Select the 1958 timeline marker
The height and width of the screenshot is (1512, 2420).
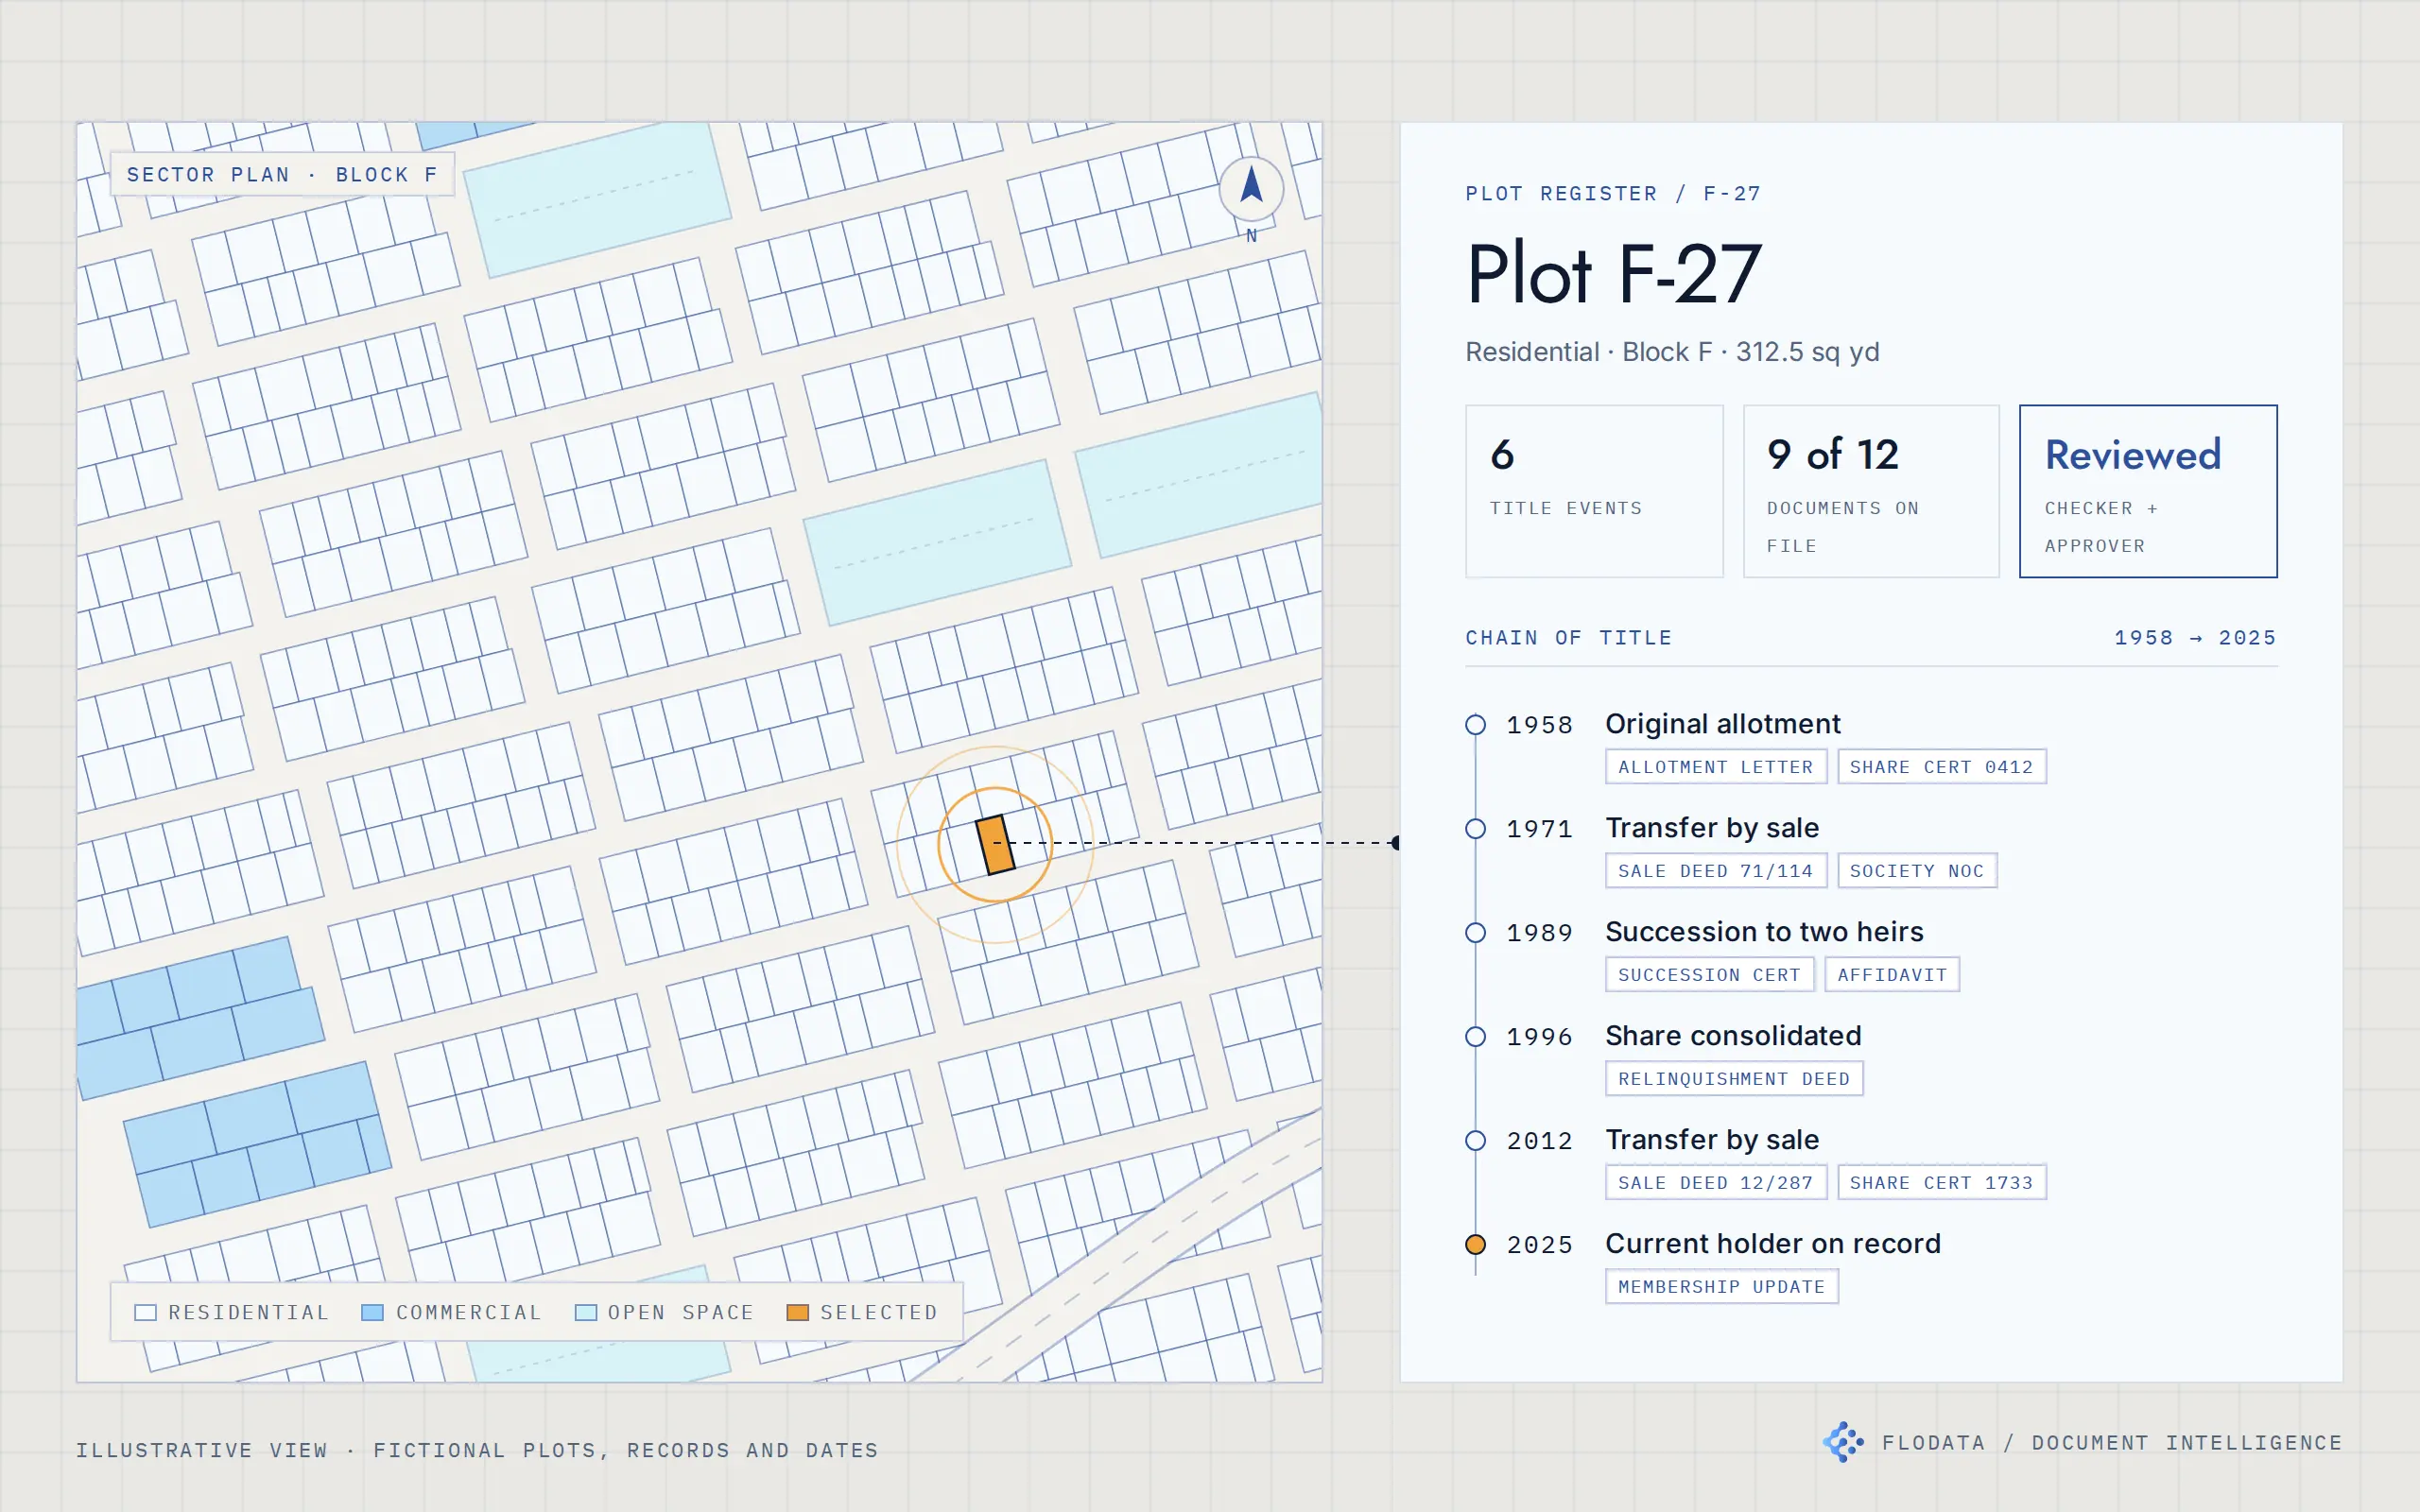point(1475,725)
